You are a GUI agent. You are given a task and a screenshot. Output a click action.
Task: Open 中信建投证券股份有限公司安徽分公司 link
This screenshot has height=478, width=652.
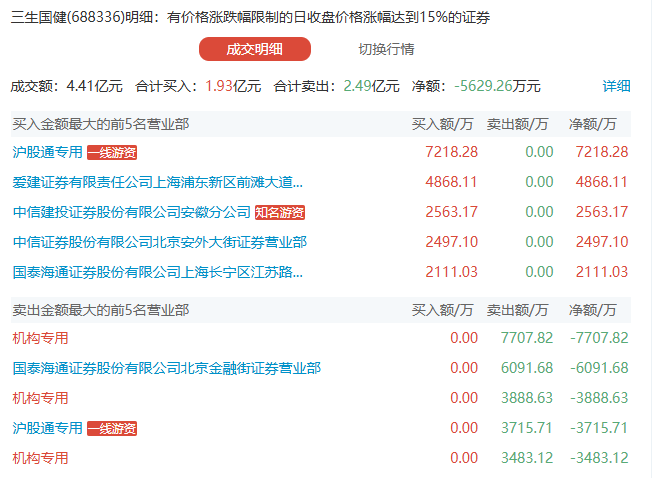[x=131, y=212]
